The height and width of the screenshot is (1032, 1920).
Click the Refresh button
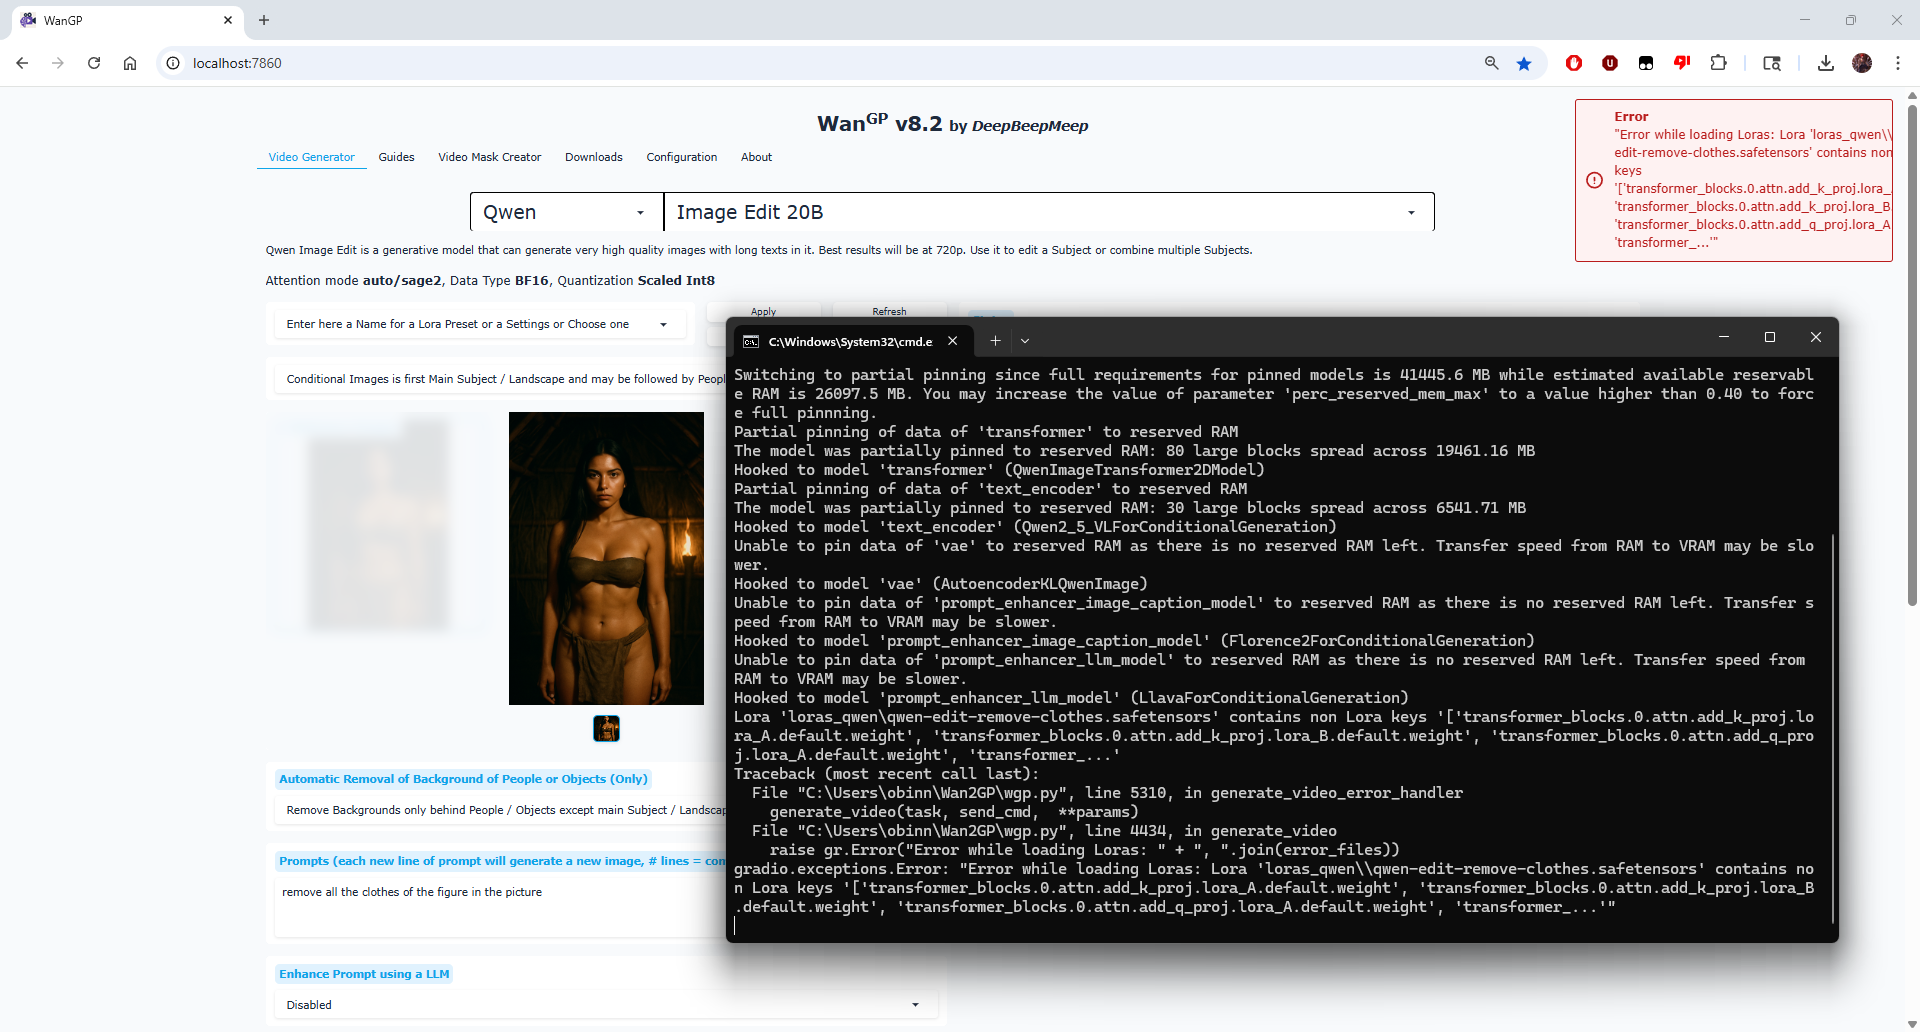pyautogui.click(x=889, y=311)
